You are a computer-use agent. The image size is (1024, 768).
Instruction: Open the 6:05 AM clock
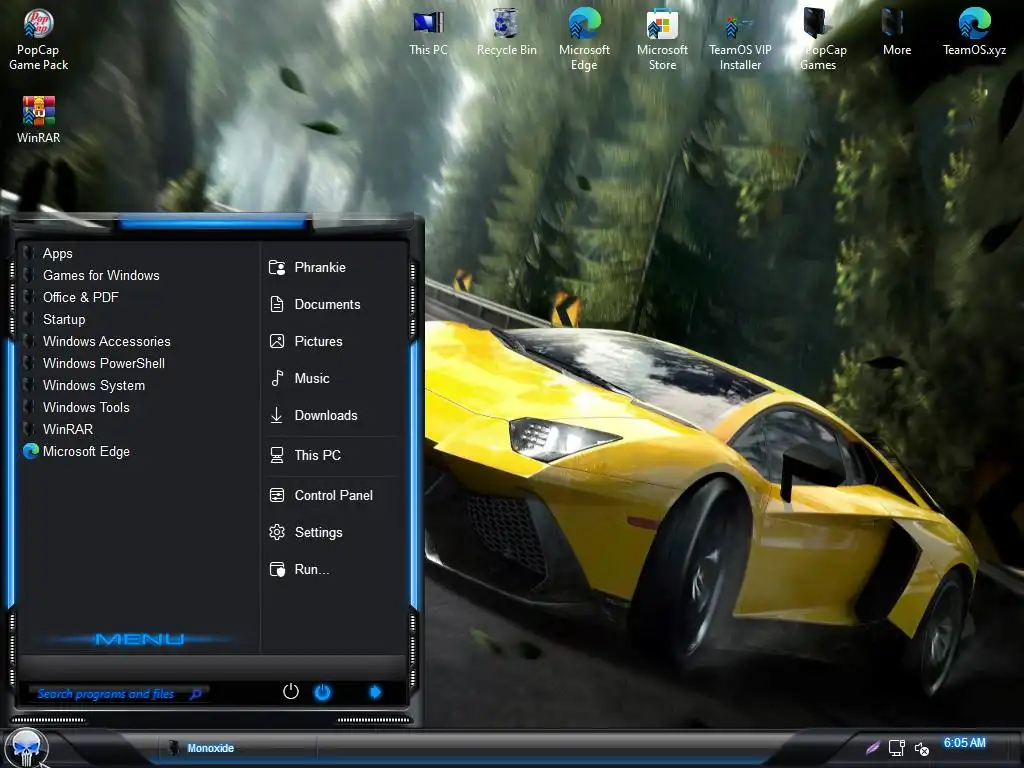(x=965, y=743)
